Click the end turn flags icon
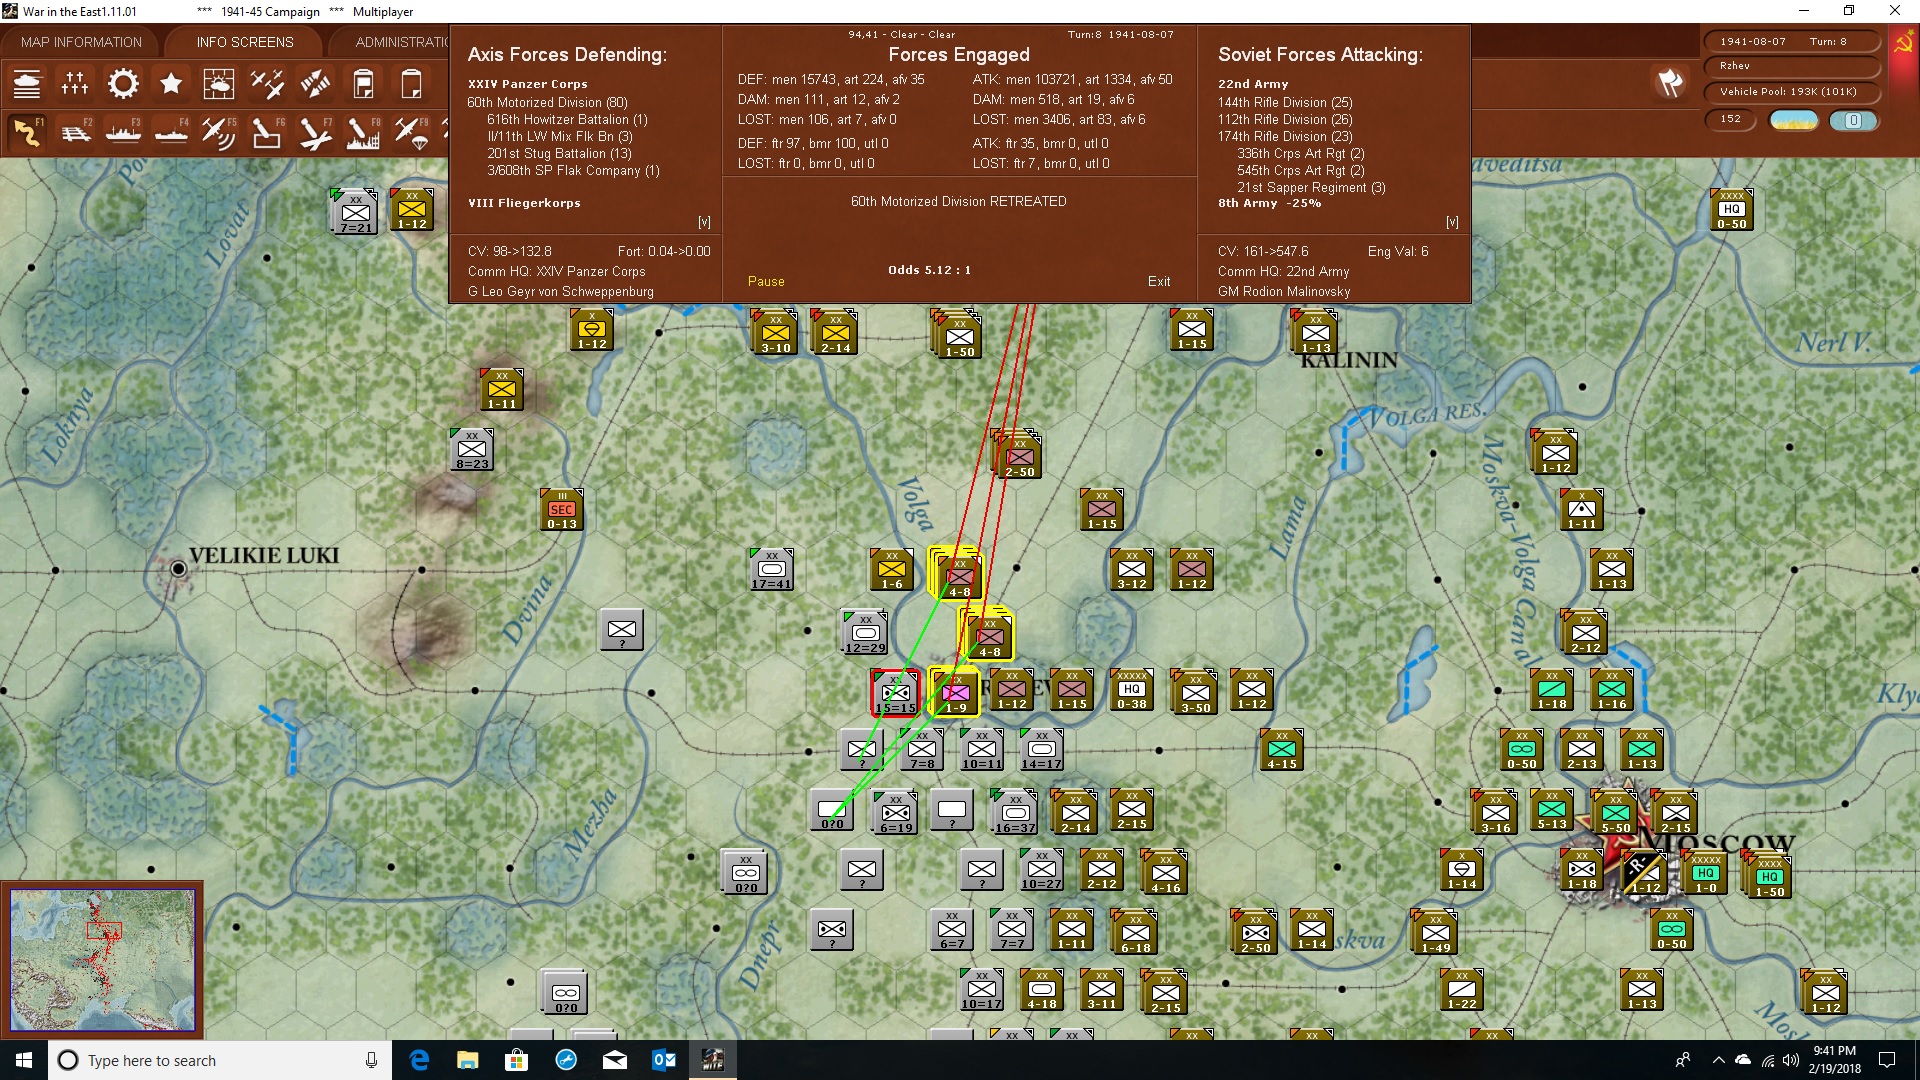This screenshot has height=1080, width=1920. (1670, 83)
